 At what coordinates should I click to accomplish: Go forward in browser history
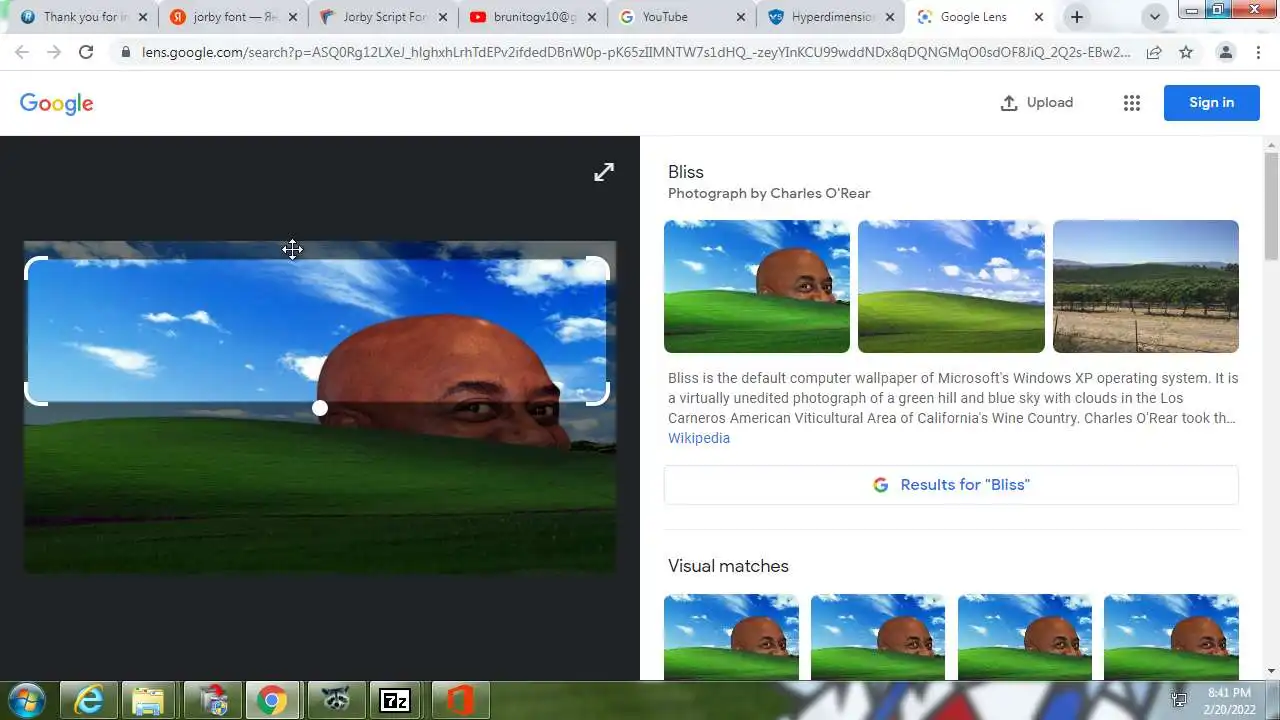click(54, 52)
